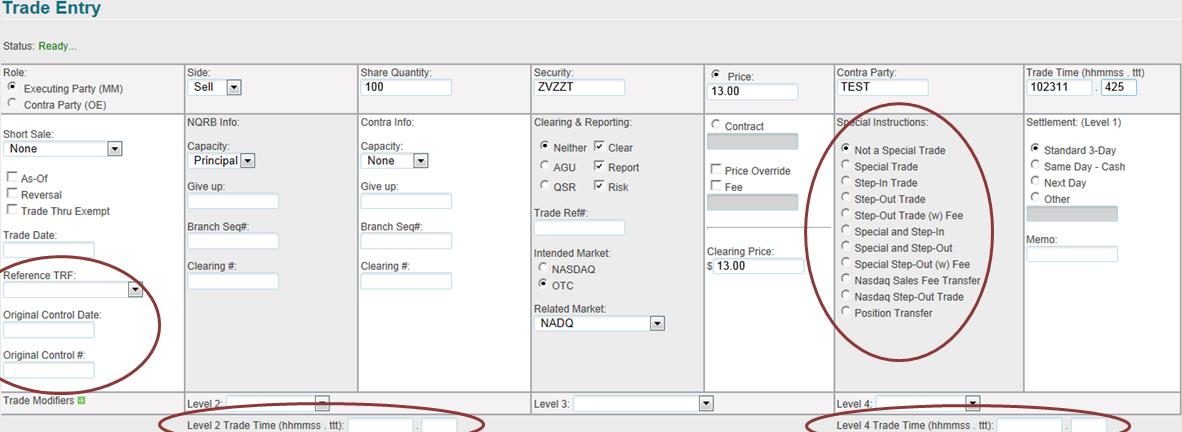Select Contra Party (OE) role
The height and width of the screenshot is (432, 1182).
[12, 103]
